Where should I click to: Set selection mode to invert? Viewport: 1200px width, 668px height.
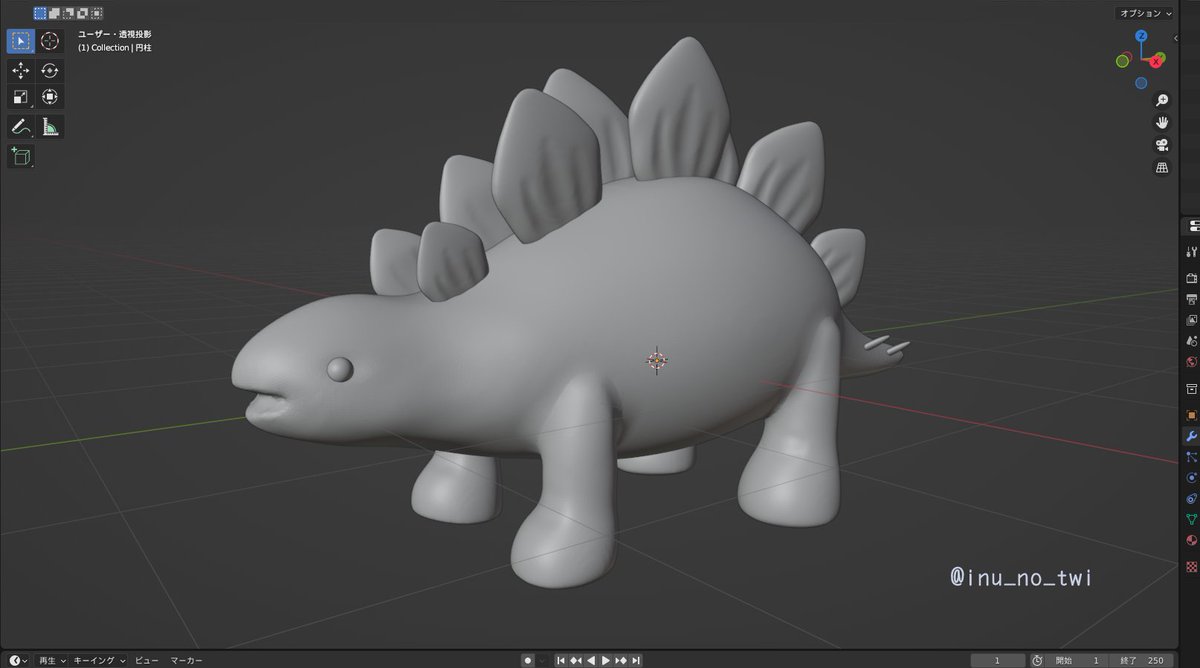click(x=83, y=13)
